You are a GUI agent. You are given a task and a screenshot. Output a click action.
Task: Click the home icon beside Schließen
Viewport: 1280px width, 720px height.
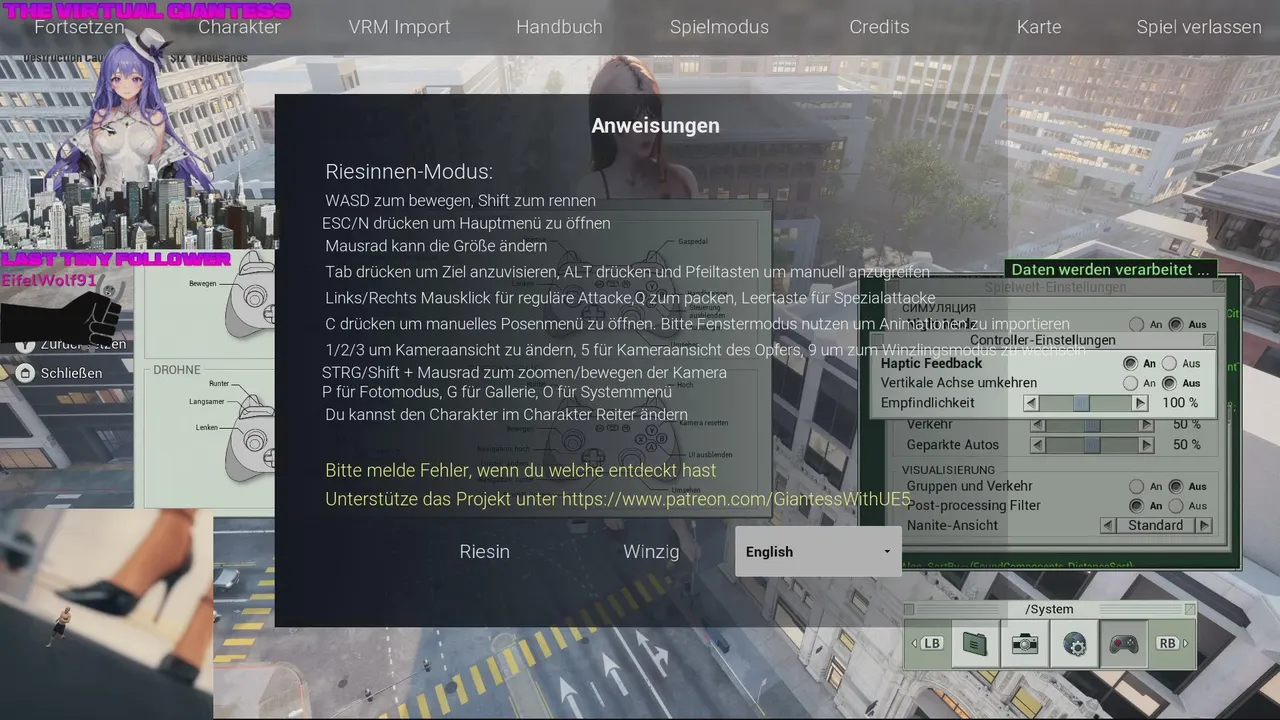coord(25,373)
